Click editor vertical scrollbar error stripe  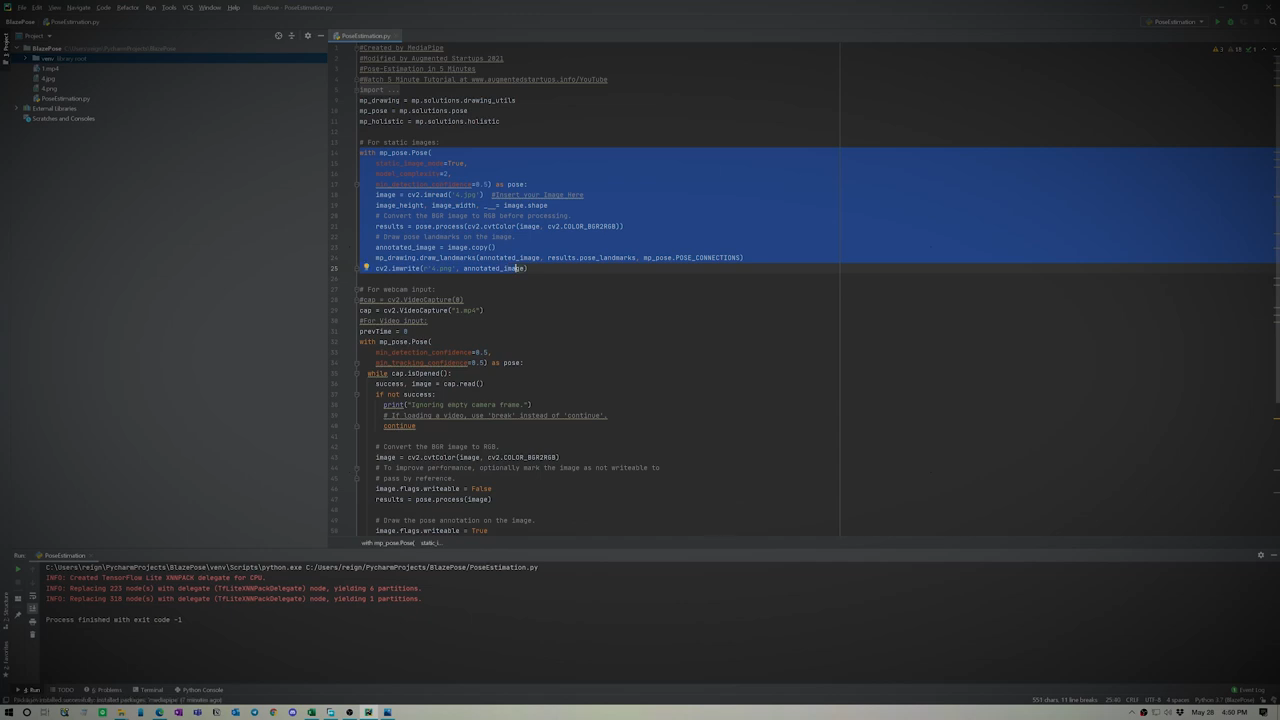tap(1276, 290)
